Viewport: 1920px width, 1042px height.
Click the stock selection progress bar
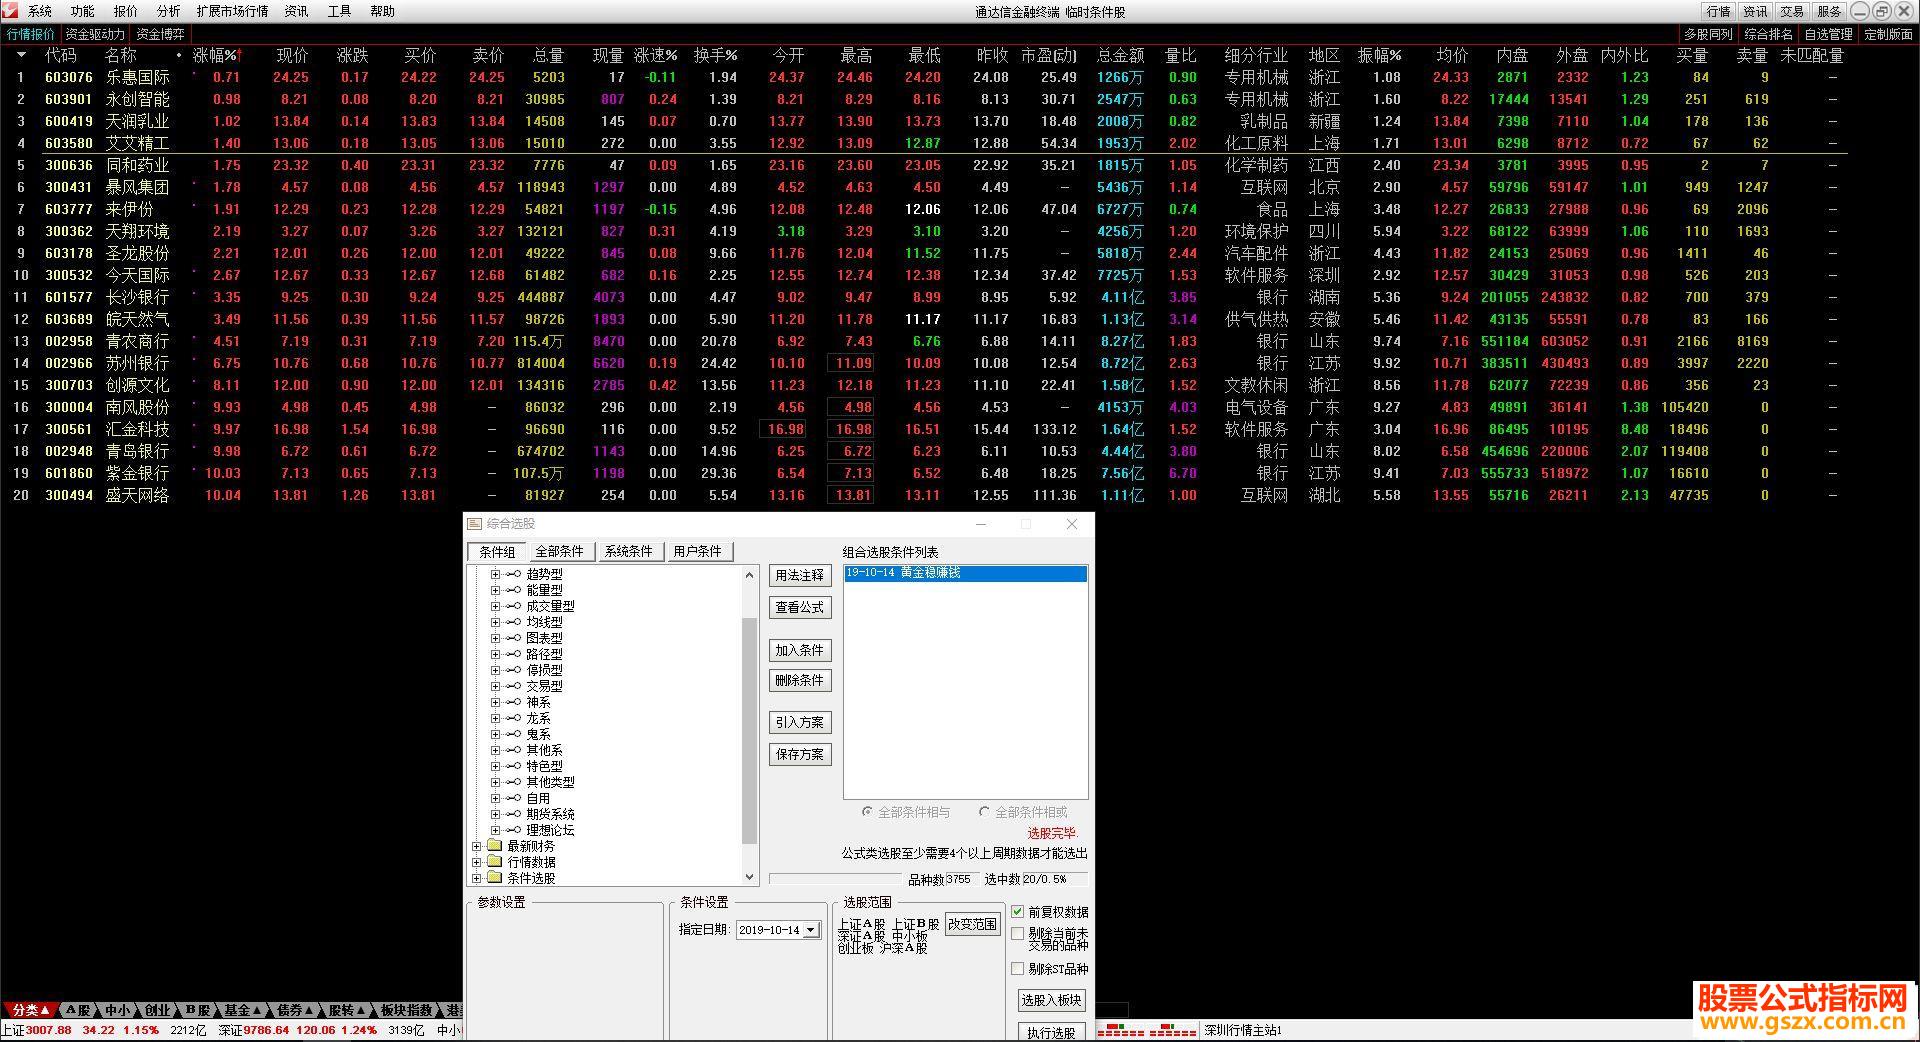[x=836, y=879]
